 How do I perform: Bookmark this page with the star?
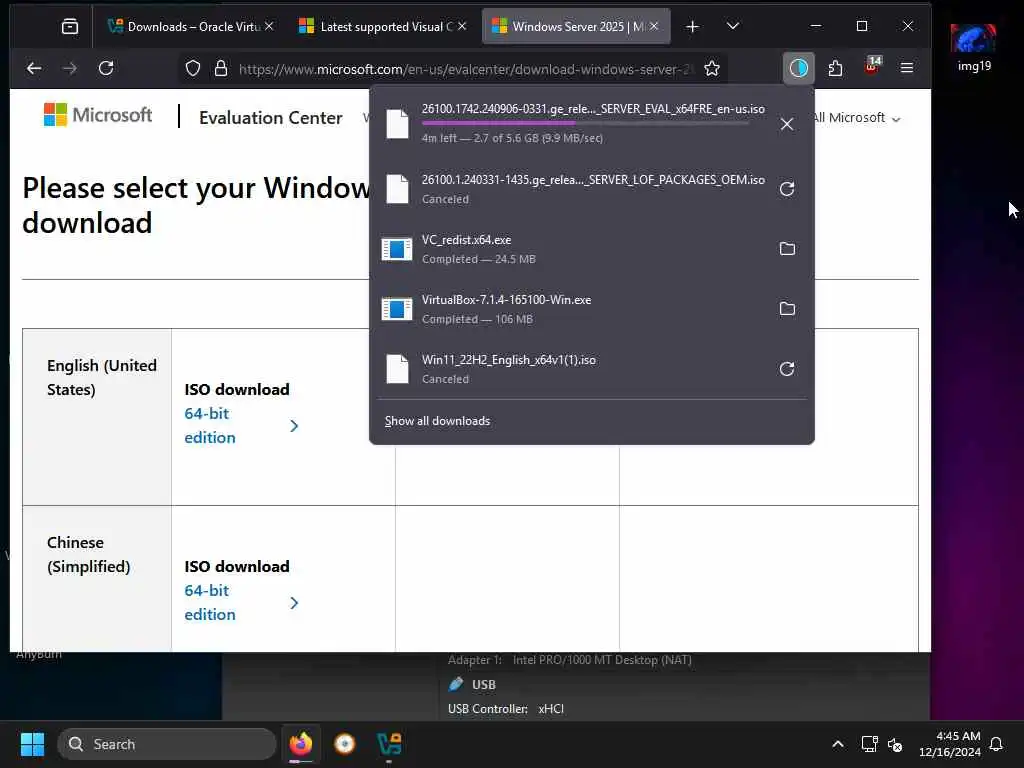[712, 69]
